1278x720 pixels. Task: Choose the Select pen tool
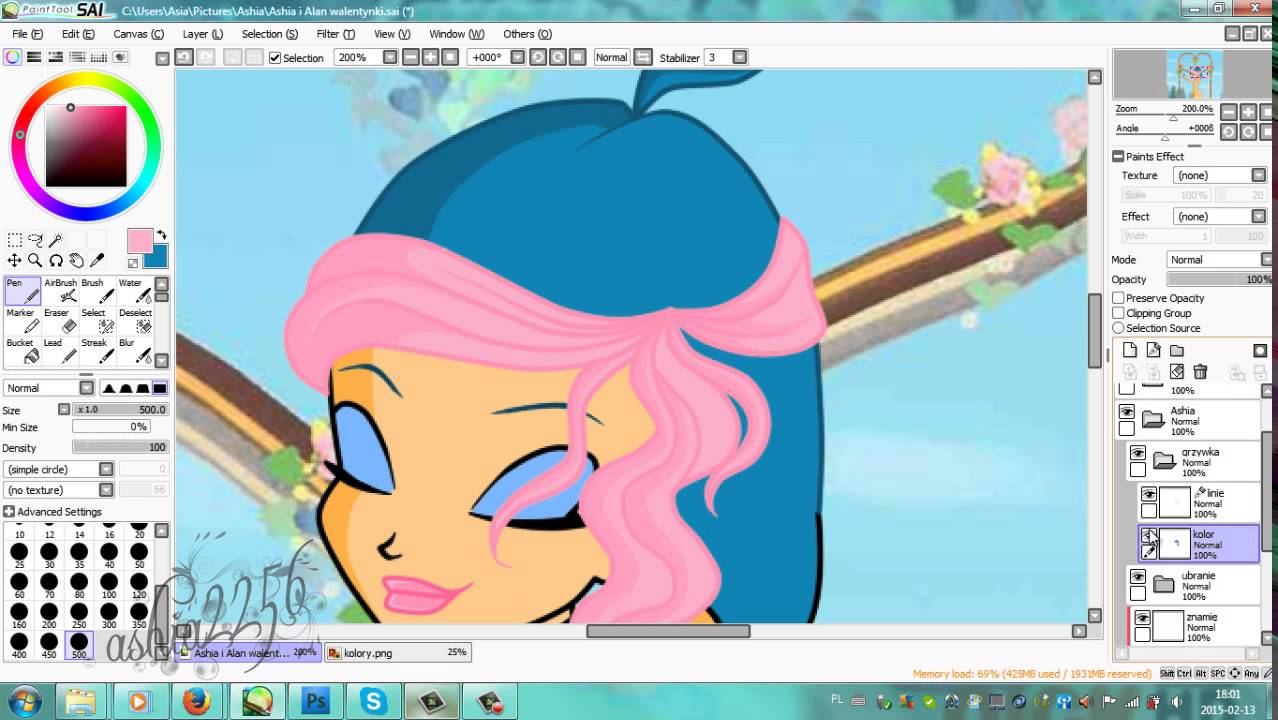(97, 321)
